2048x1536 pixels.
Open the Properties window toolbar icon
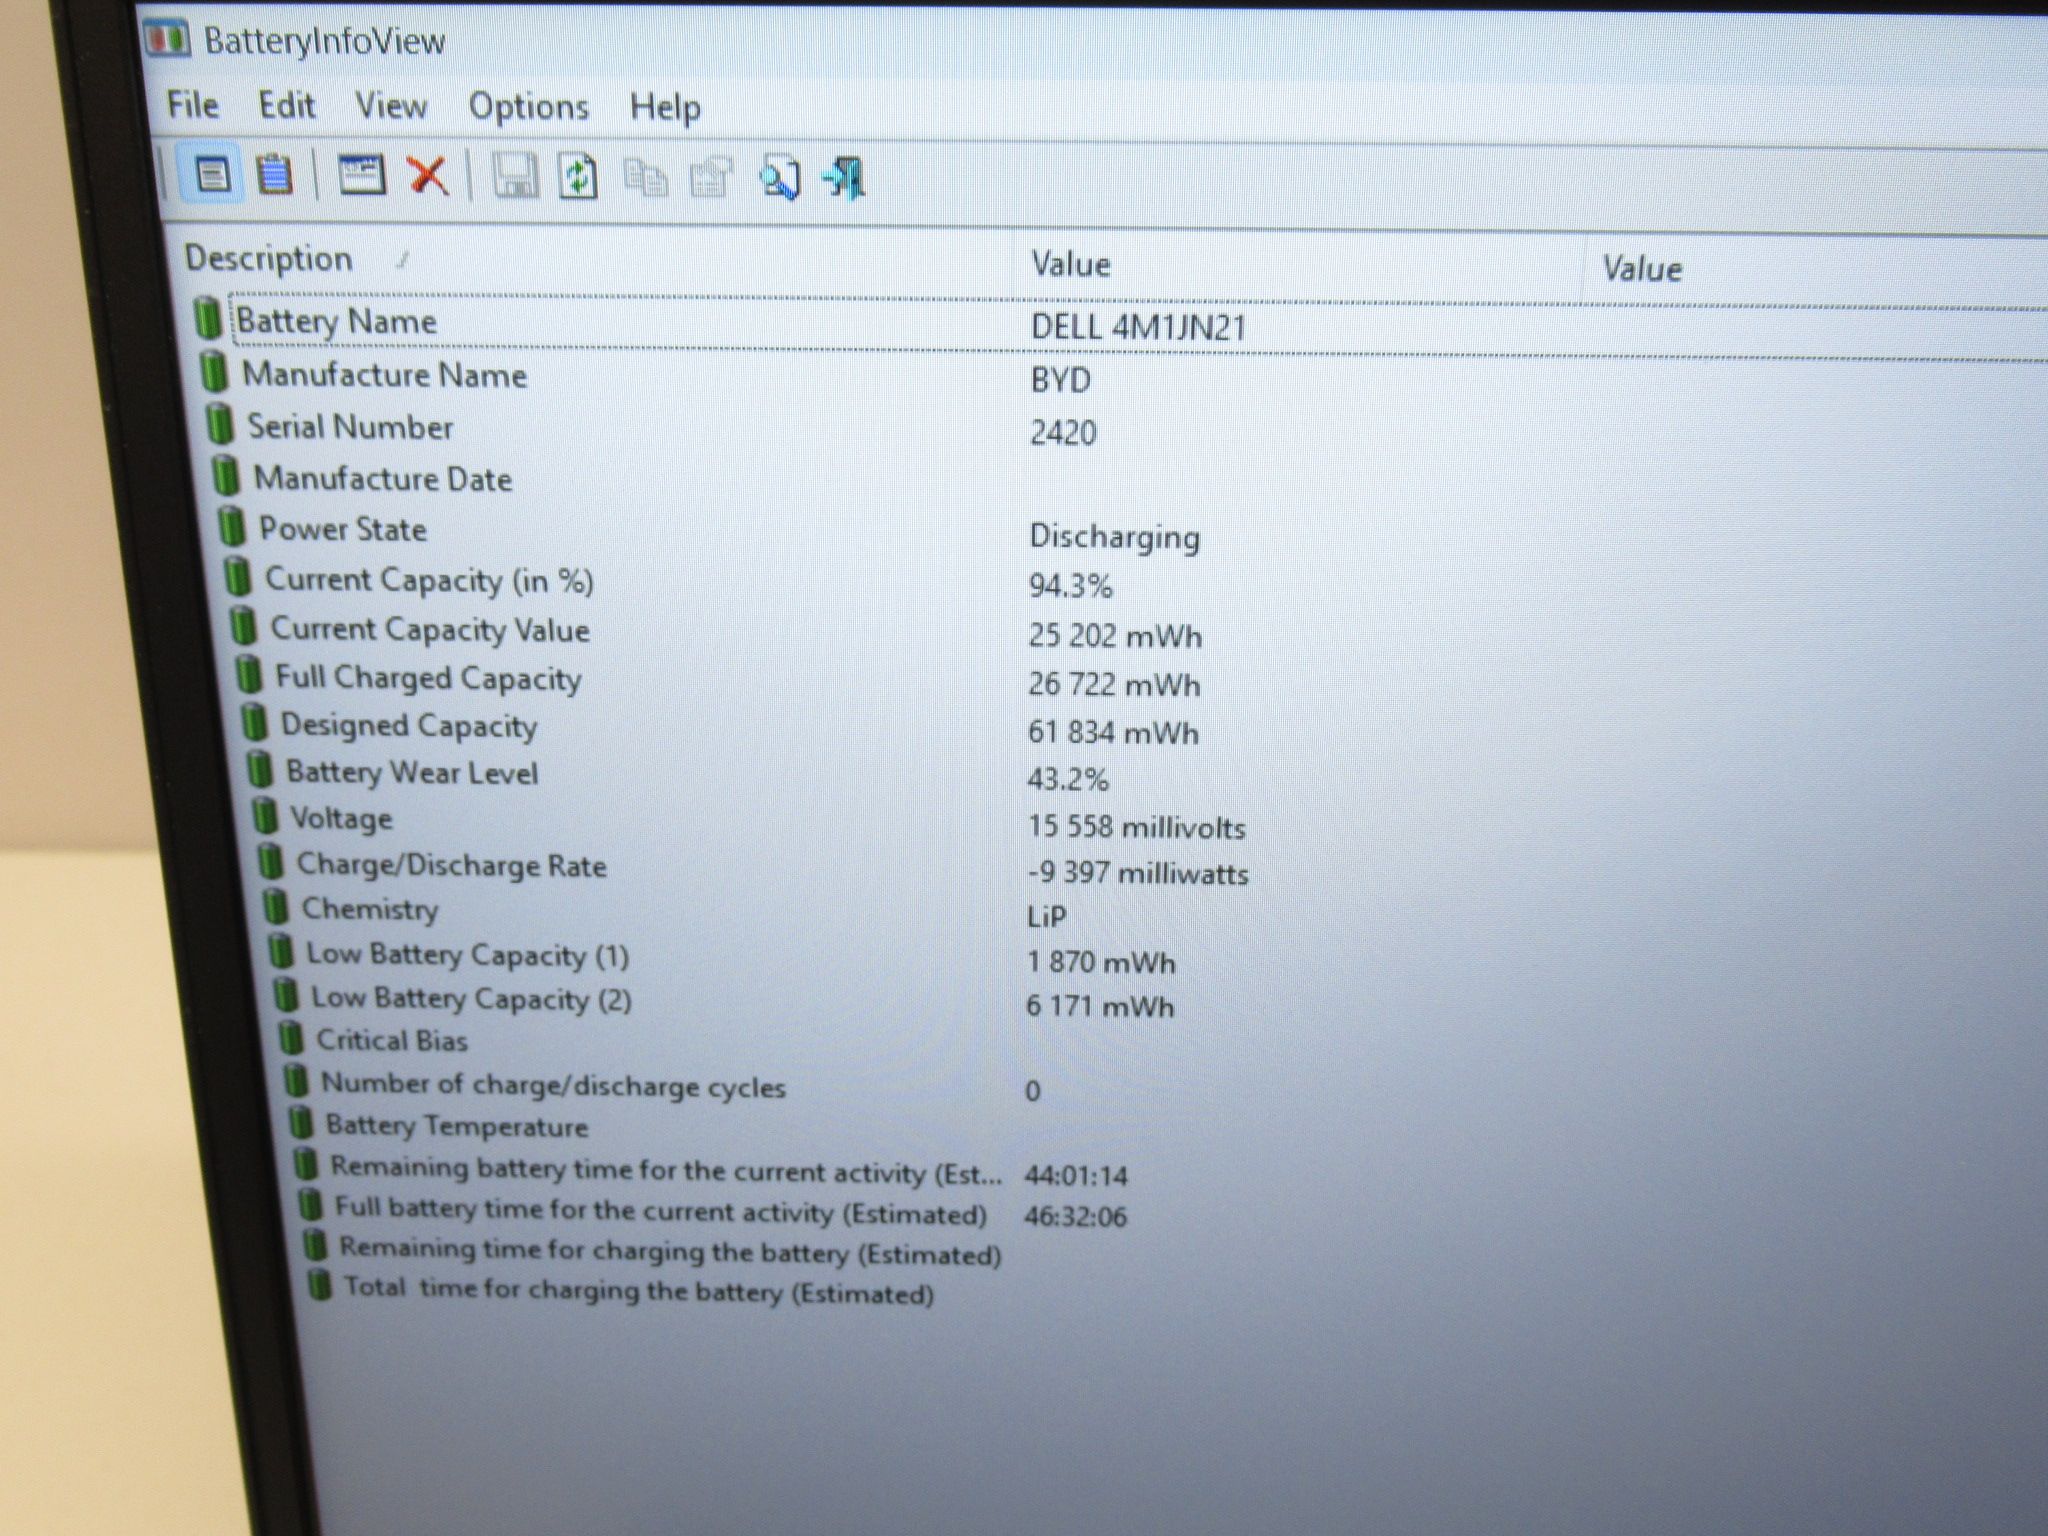pos(361,175)
